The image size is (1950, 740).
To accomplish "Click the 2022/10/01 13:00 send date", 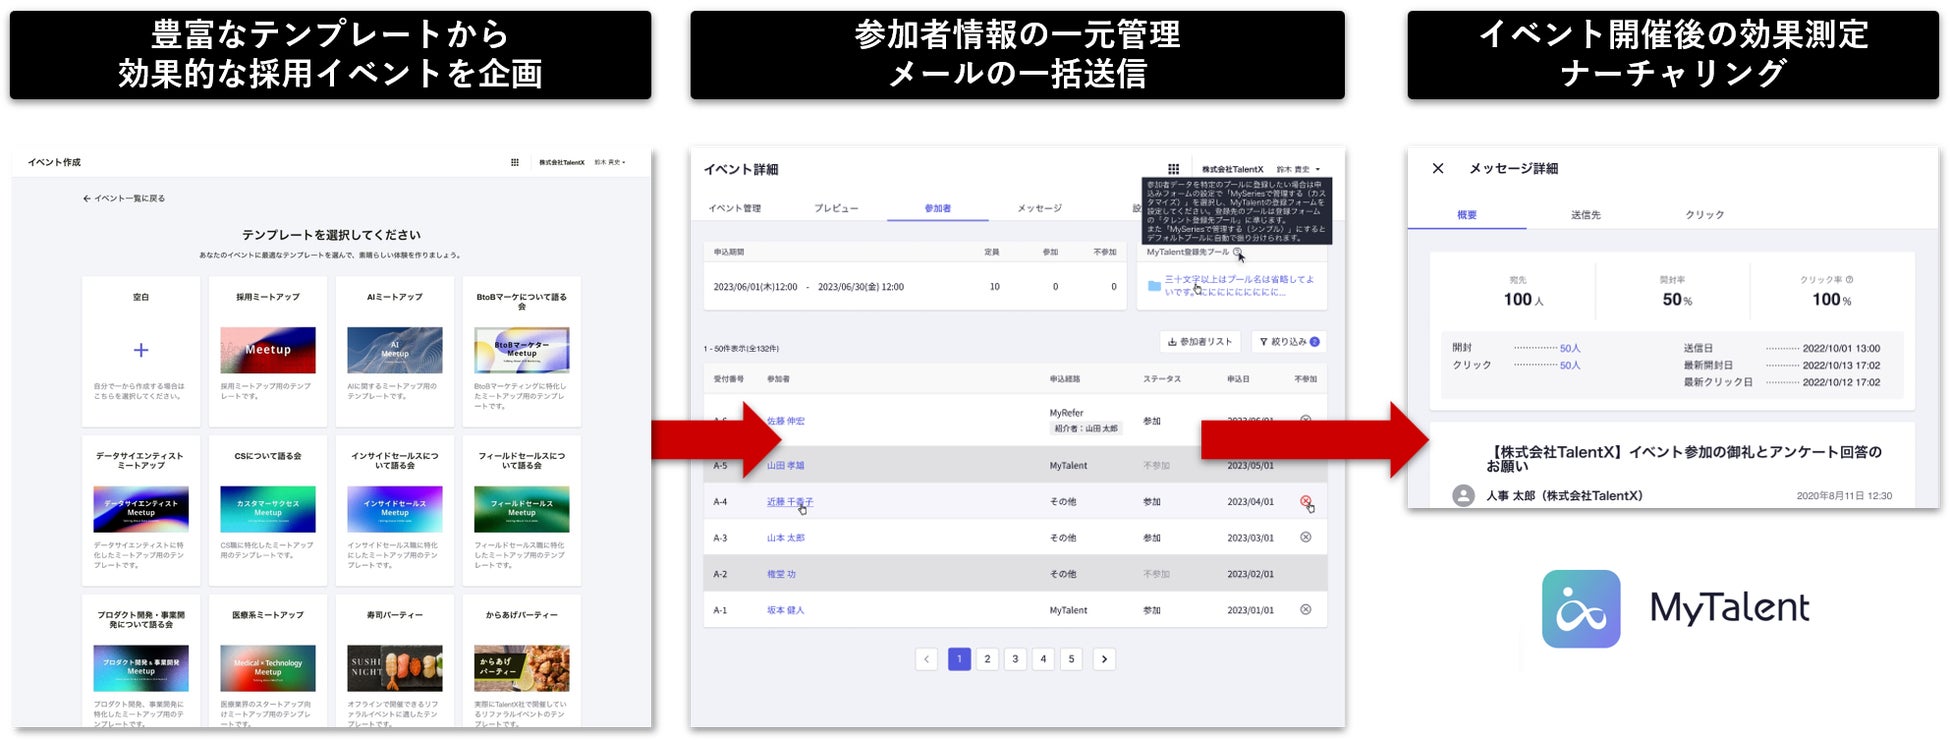I will [1841, 348].
